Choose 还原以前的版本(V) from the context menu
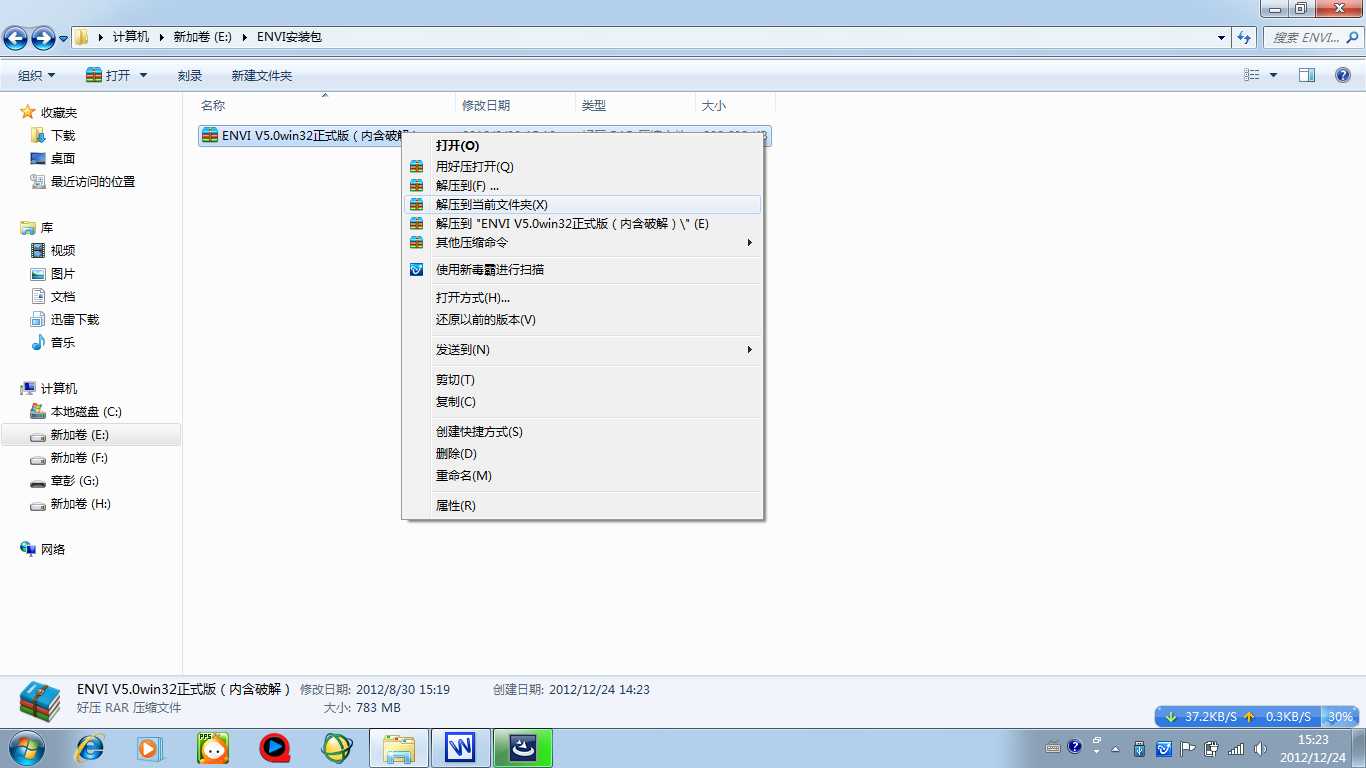The image size is (1366, 768). [582, 320]
